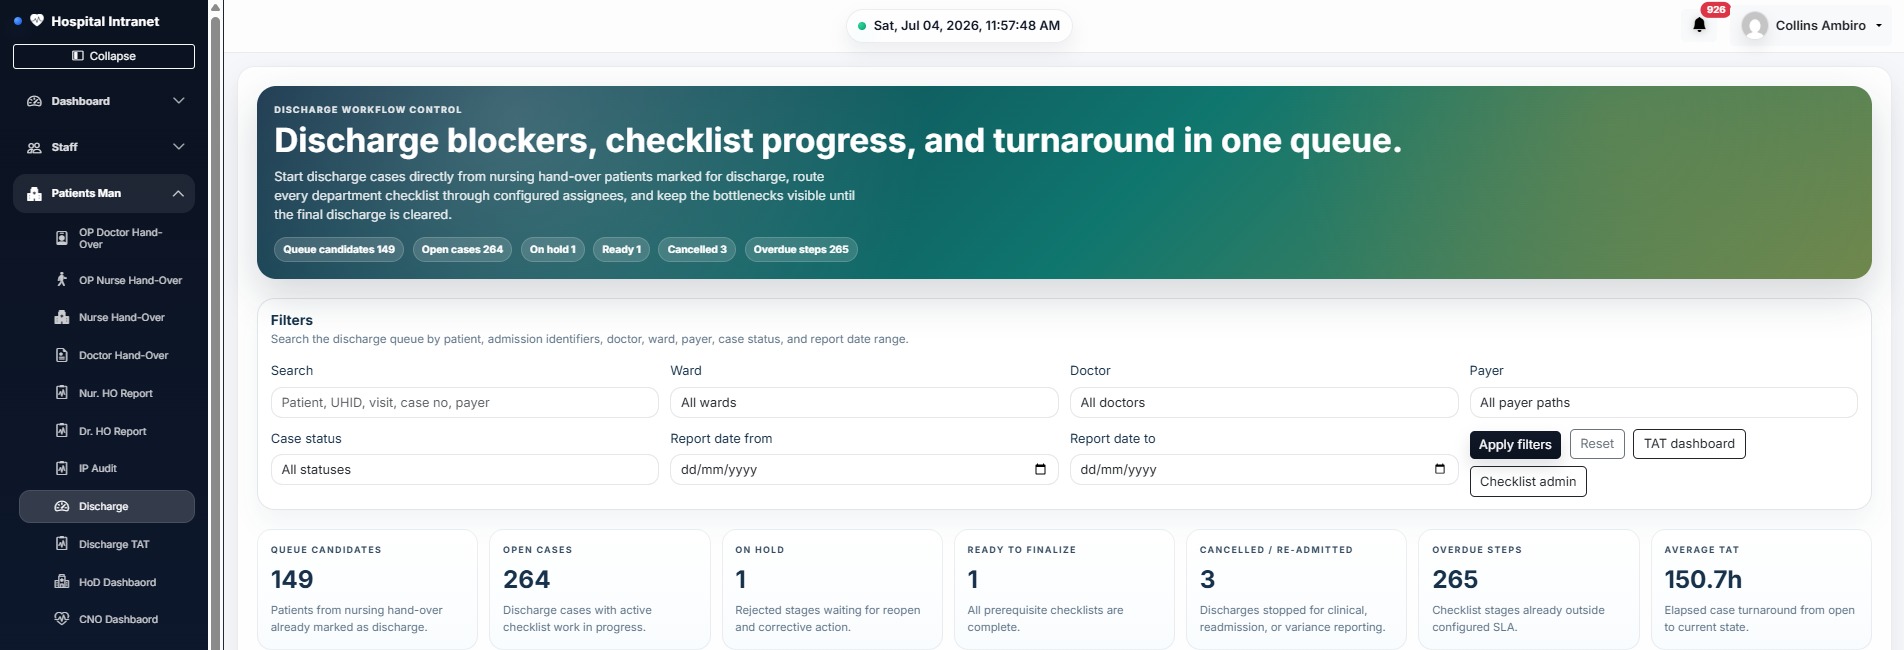
Task: Click the Hospital Intranet heart logo icon
Action: click(37, 20)
